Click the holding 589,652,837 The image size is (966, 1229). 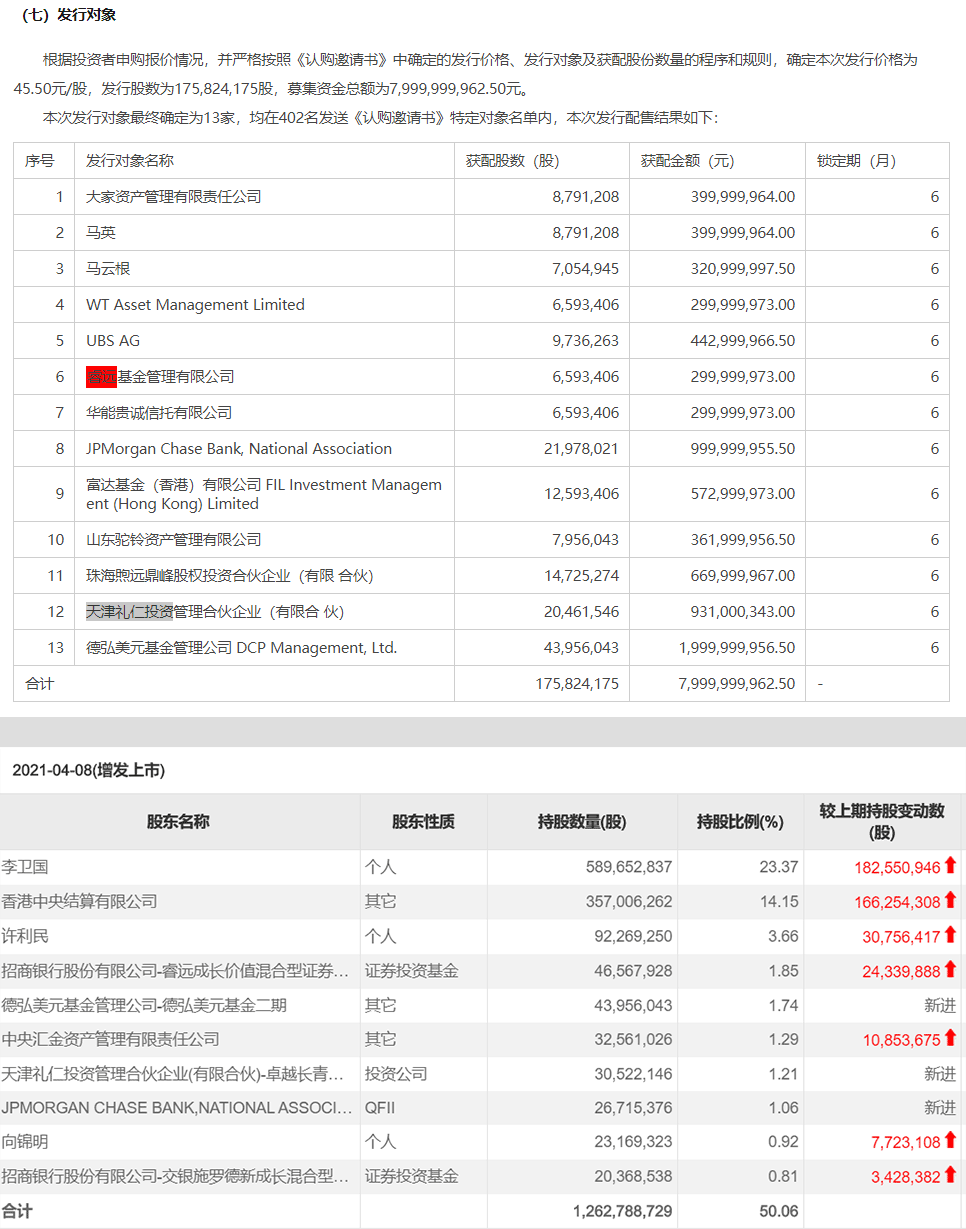click(x=629, y=867)
